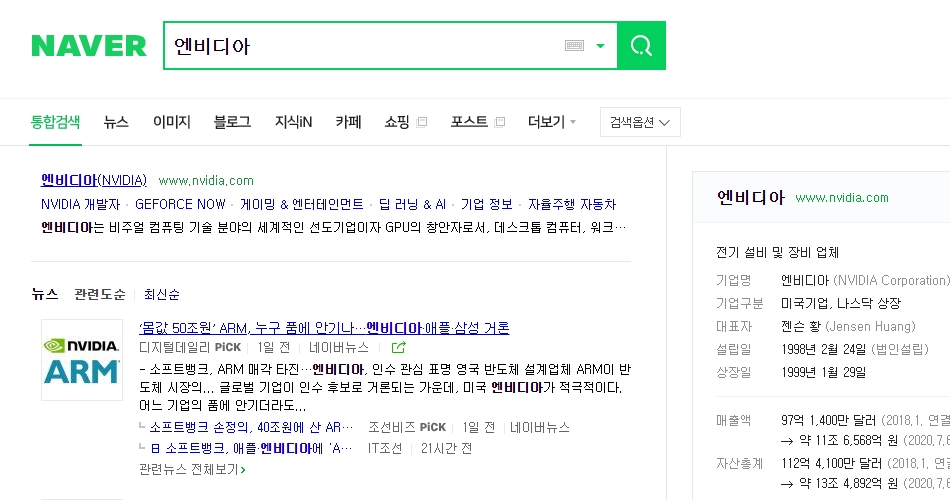The width and height of the screenshot is (950, 500).
Task: Click the 112억 4,100만 달러 asset value
Action: [x=831, y=464]
